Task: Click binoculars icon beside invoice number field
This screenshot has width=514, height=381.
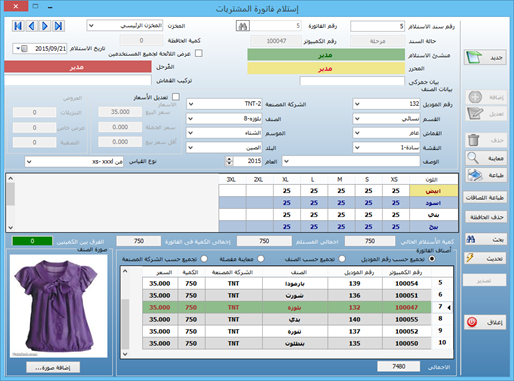Action: (243, 26)
